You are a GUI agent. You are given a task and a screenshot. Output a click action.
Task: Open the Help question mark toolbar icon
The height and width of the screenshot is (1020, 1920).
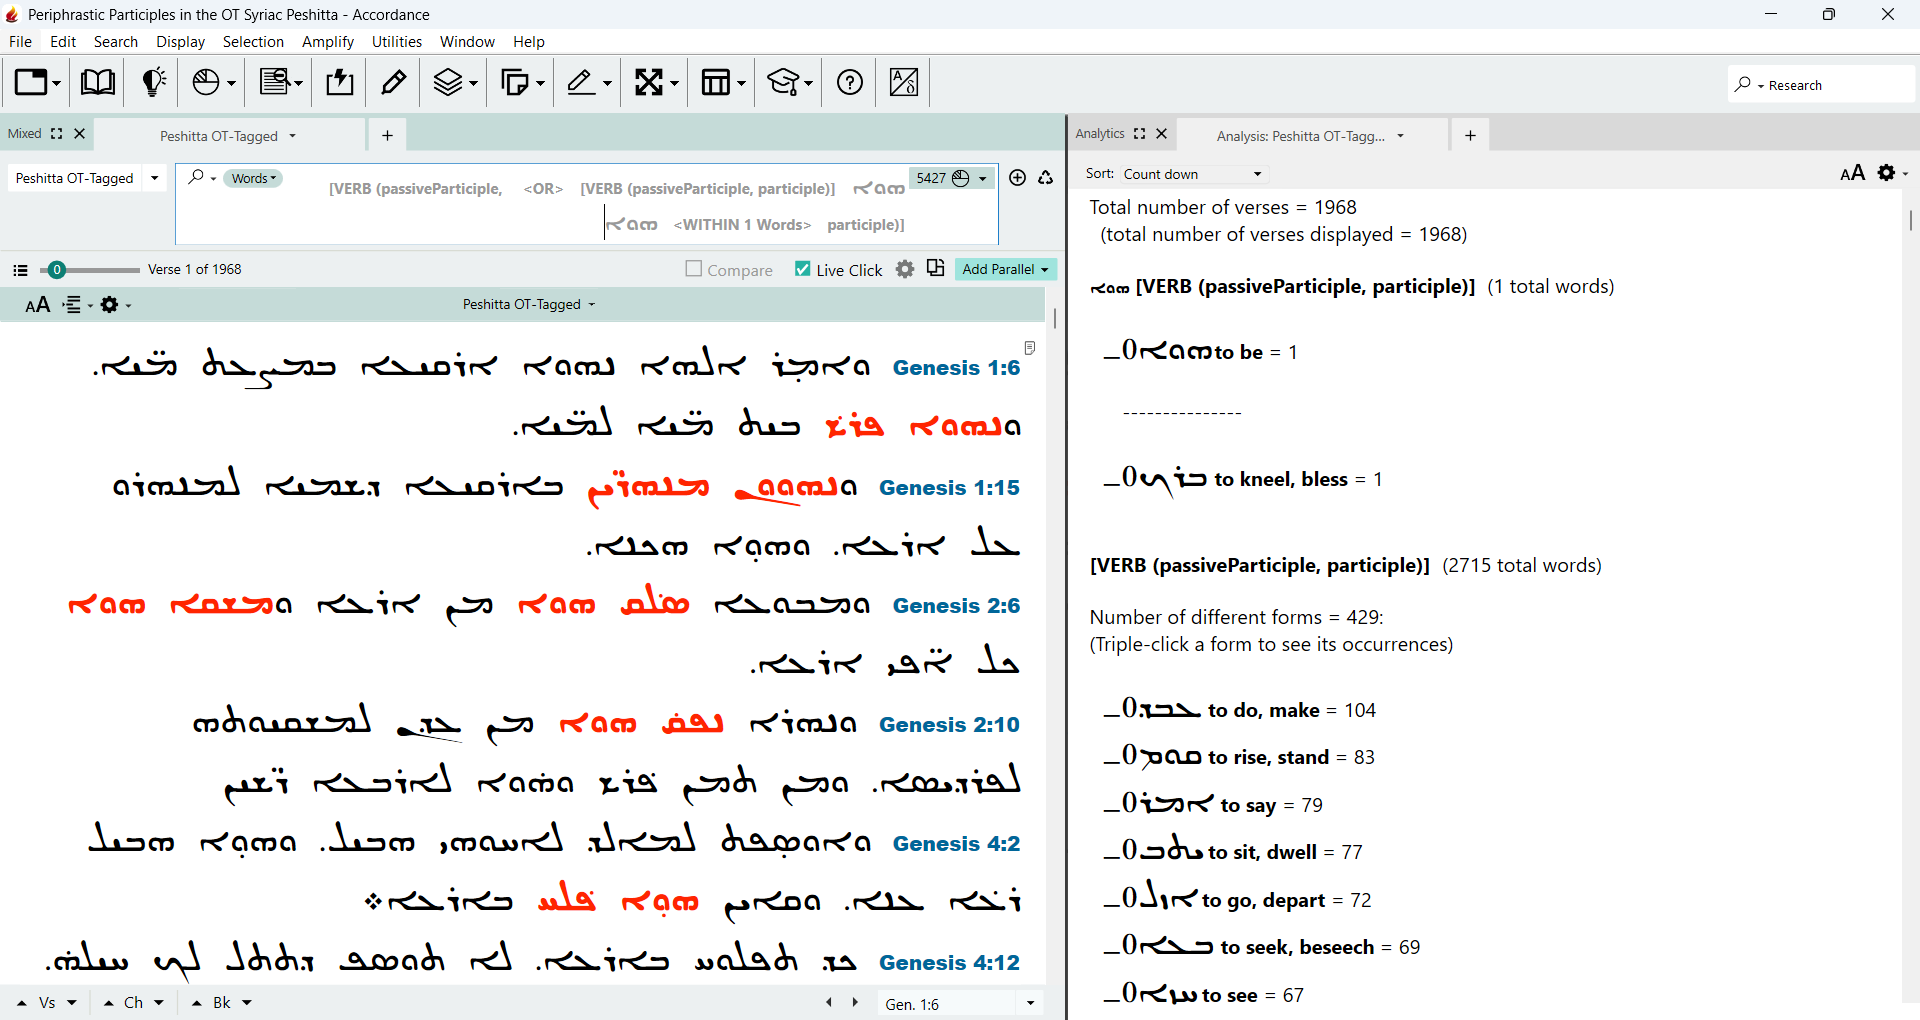(850, 82)
